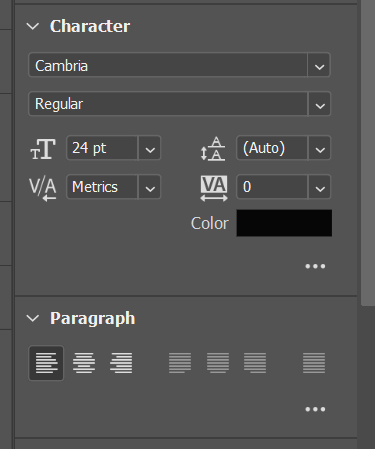Click the black text Color swatch
The image size is (375, 449).
coord(284,223)
